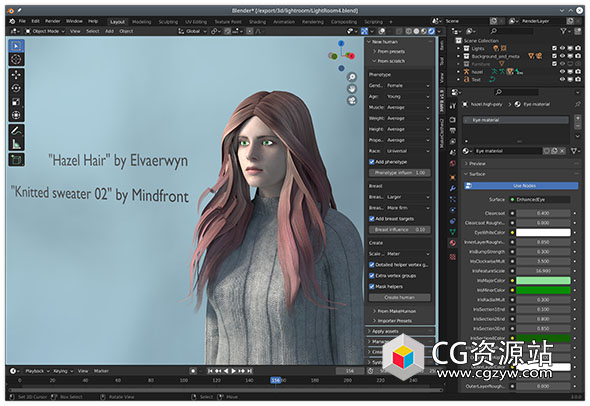Image resolution: width=590 pixels, height=406 pixels.
Task: Exclude Background_and_meta collection via its checkbox
Action: 554,56
